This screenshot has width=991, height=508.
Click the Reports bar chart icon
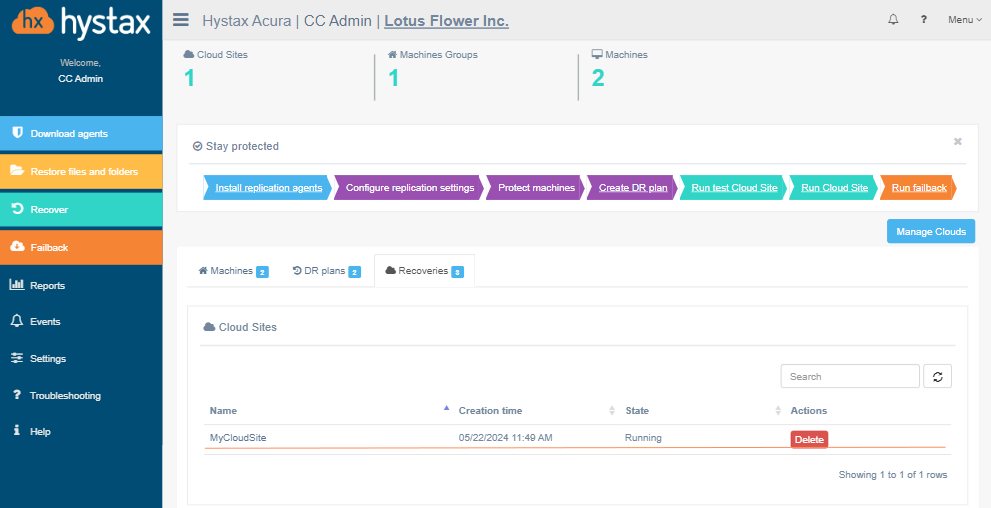click(16, 284)
